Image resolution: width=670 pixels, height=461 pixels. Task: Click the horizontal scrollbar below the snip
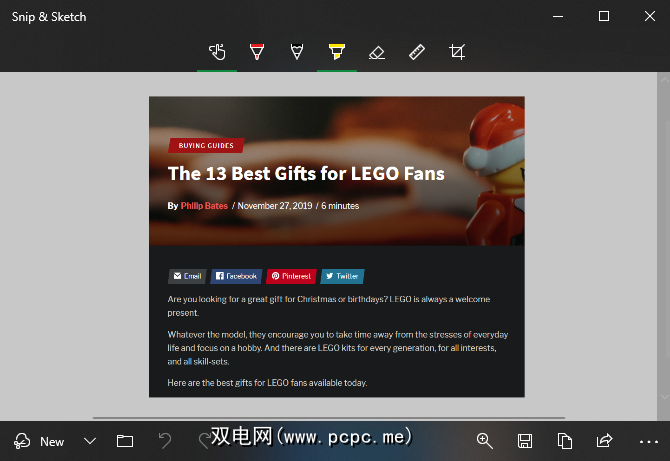point(329,417)
